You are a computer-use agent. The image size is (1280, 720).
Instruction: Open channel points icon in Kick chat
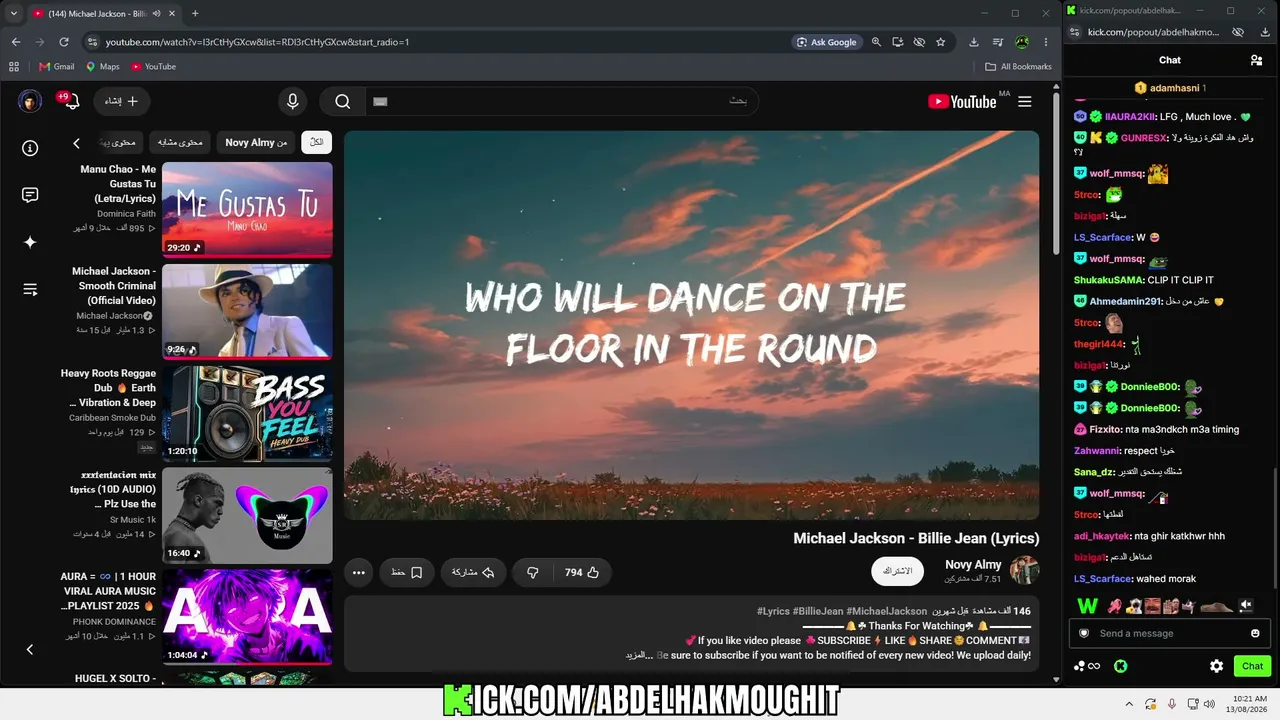[x=1087, y=666]
